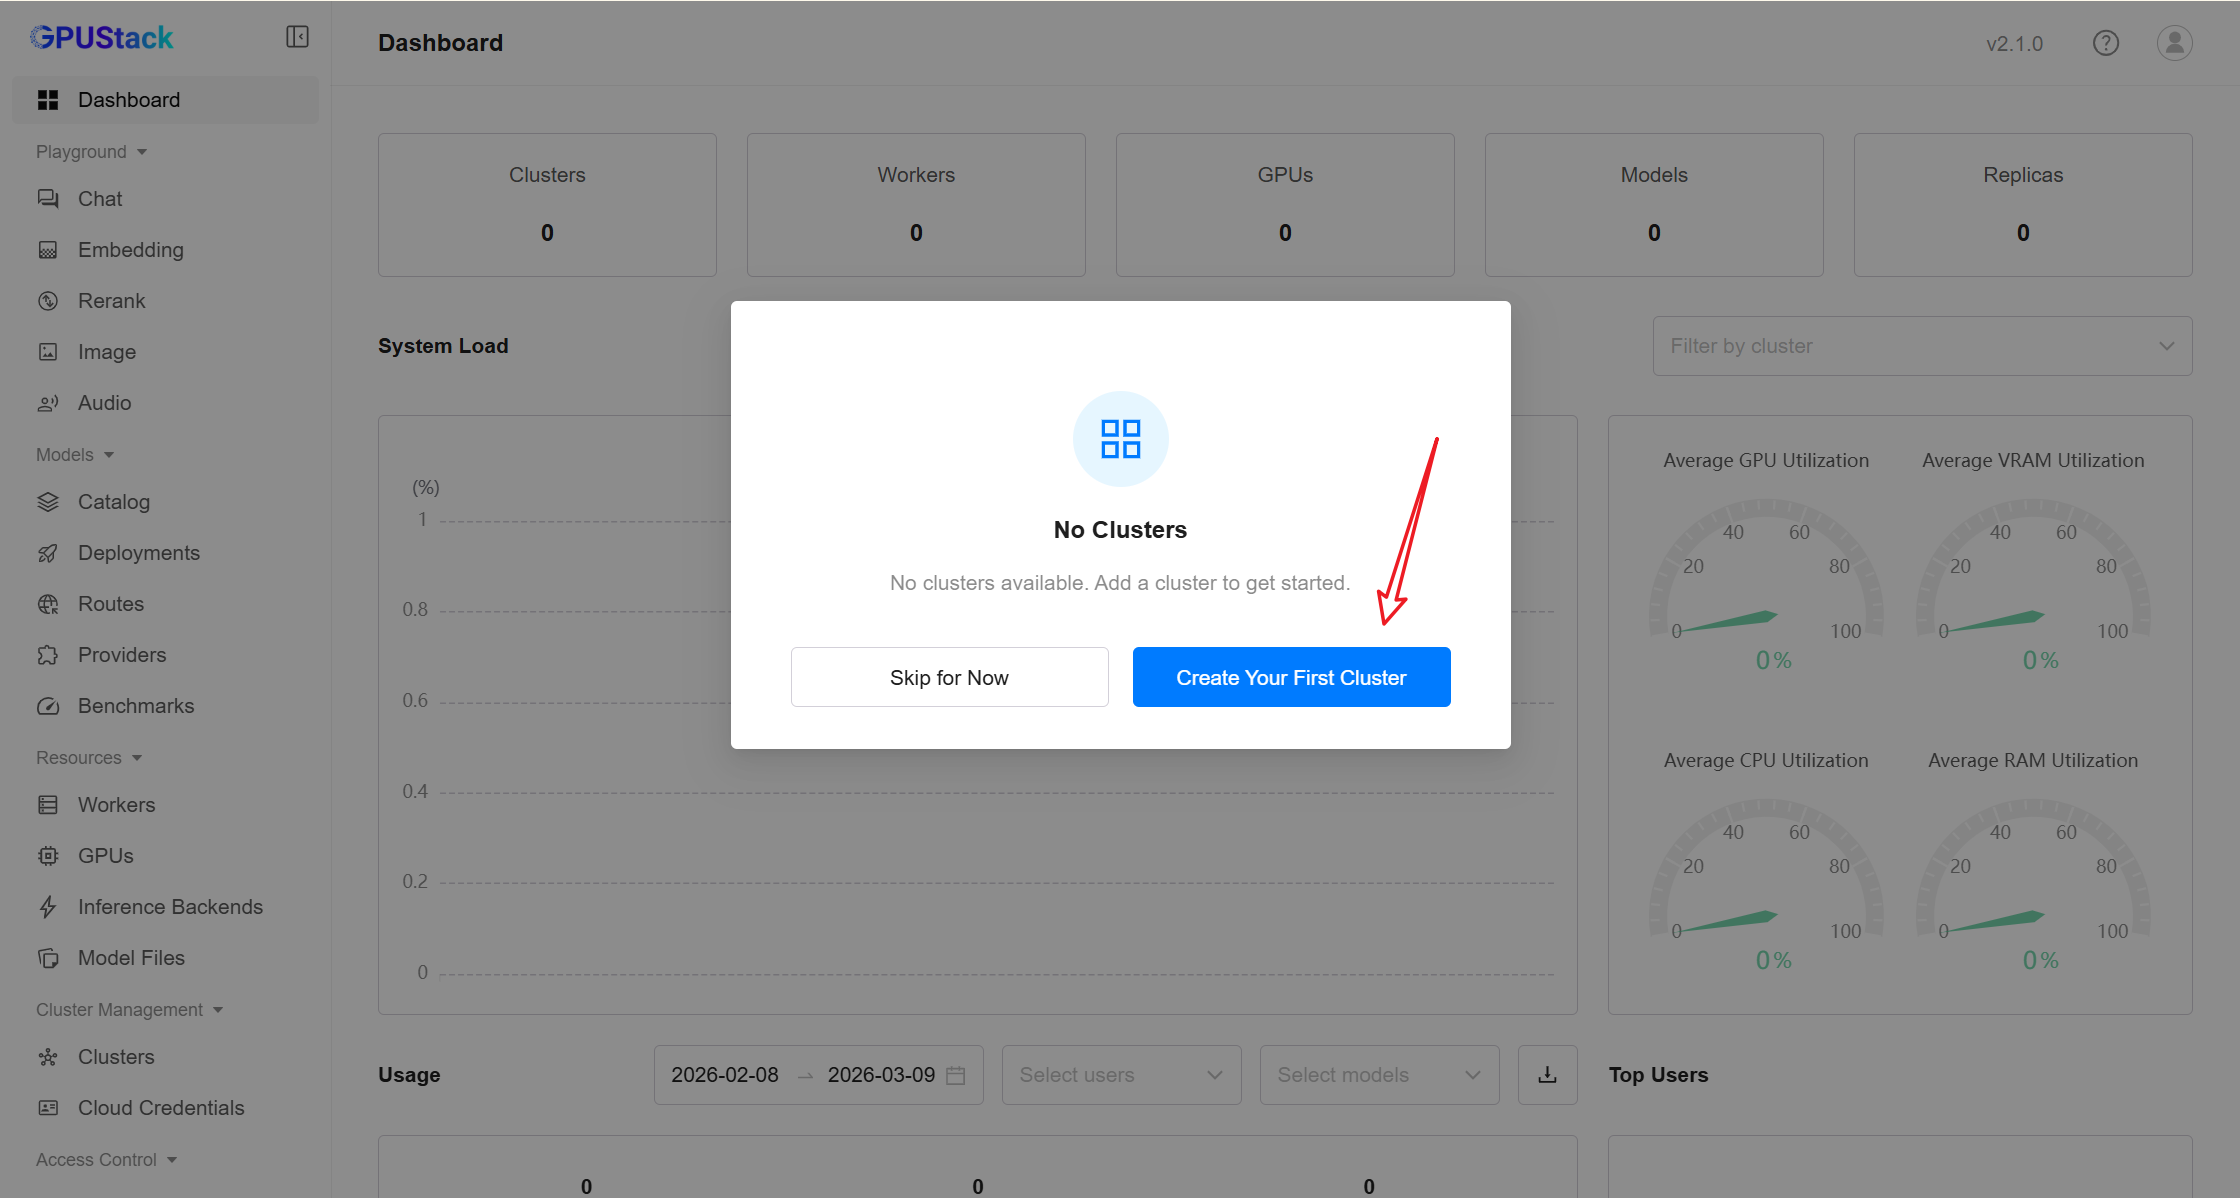Image resolution: width=2240 pixels, height=1198 pixels.
Task: Open the Filter by cluster dropdown
Action: pyautogui.click(x=1921, y=346)
